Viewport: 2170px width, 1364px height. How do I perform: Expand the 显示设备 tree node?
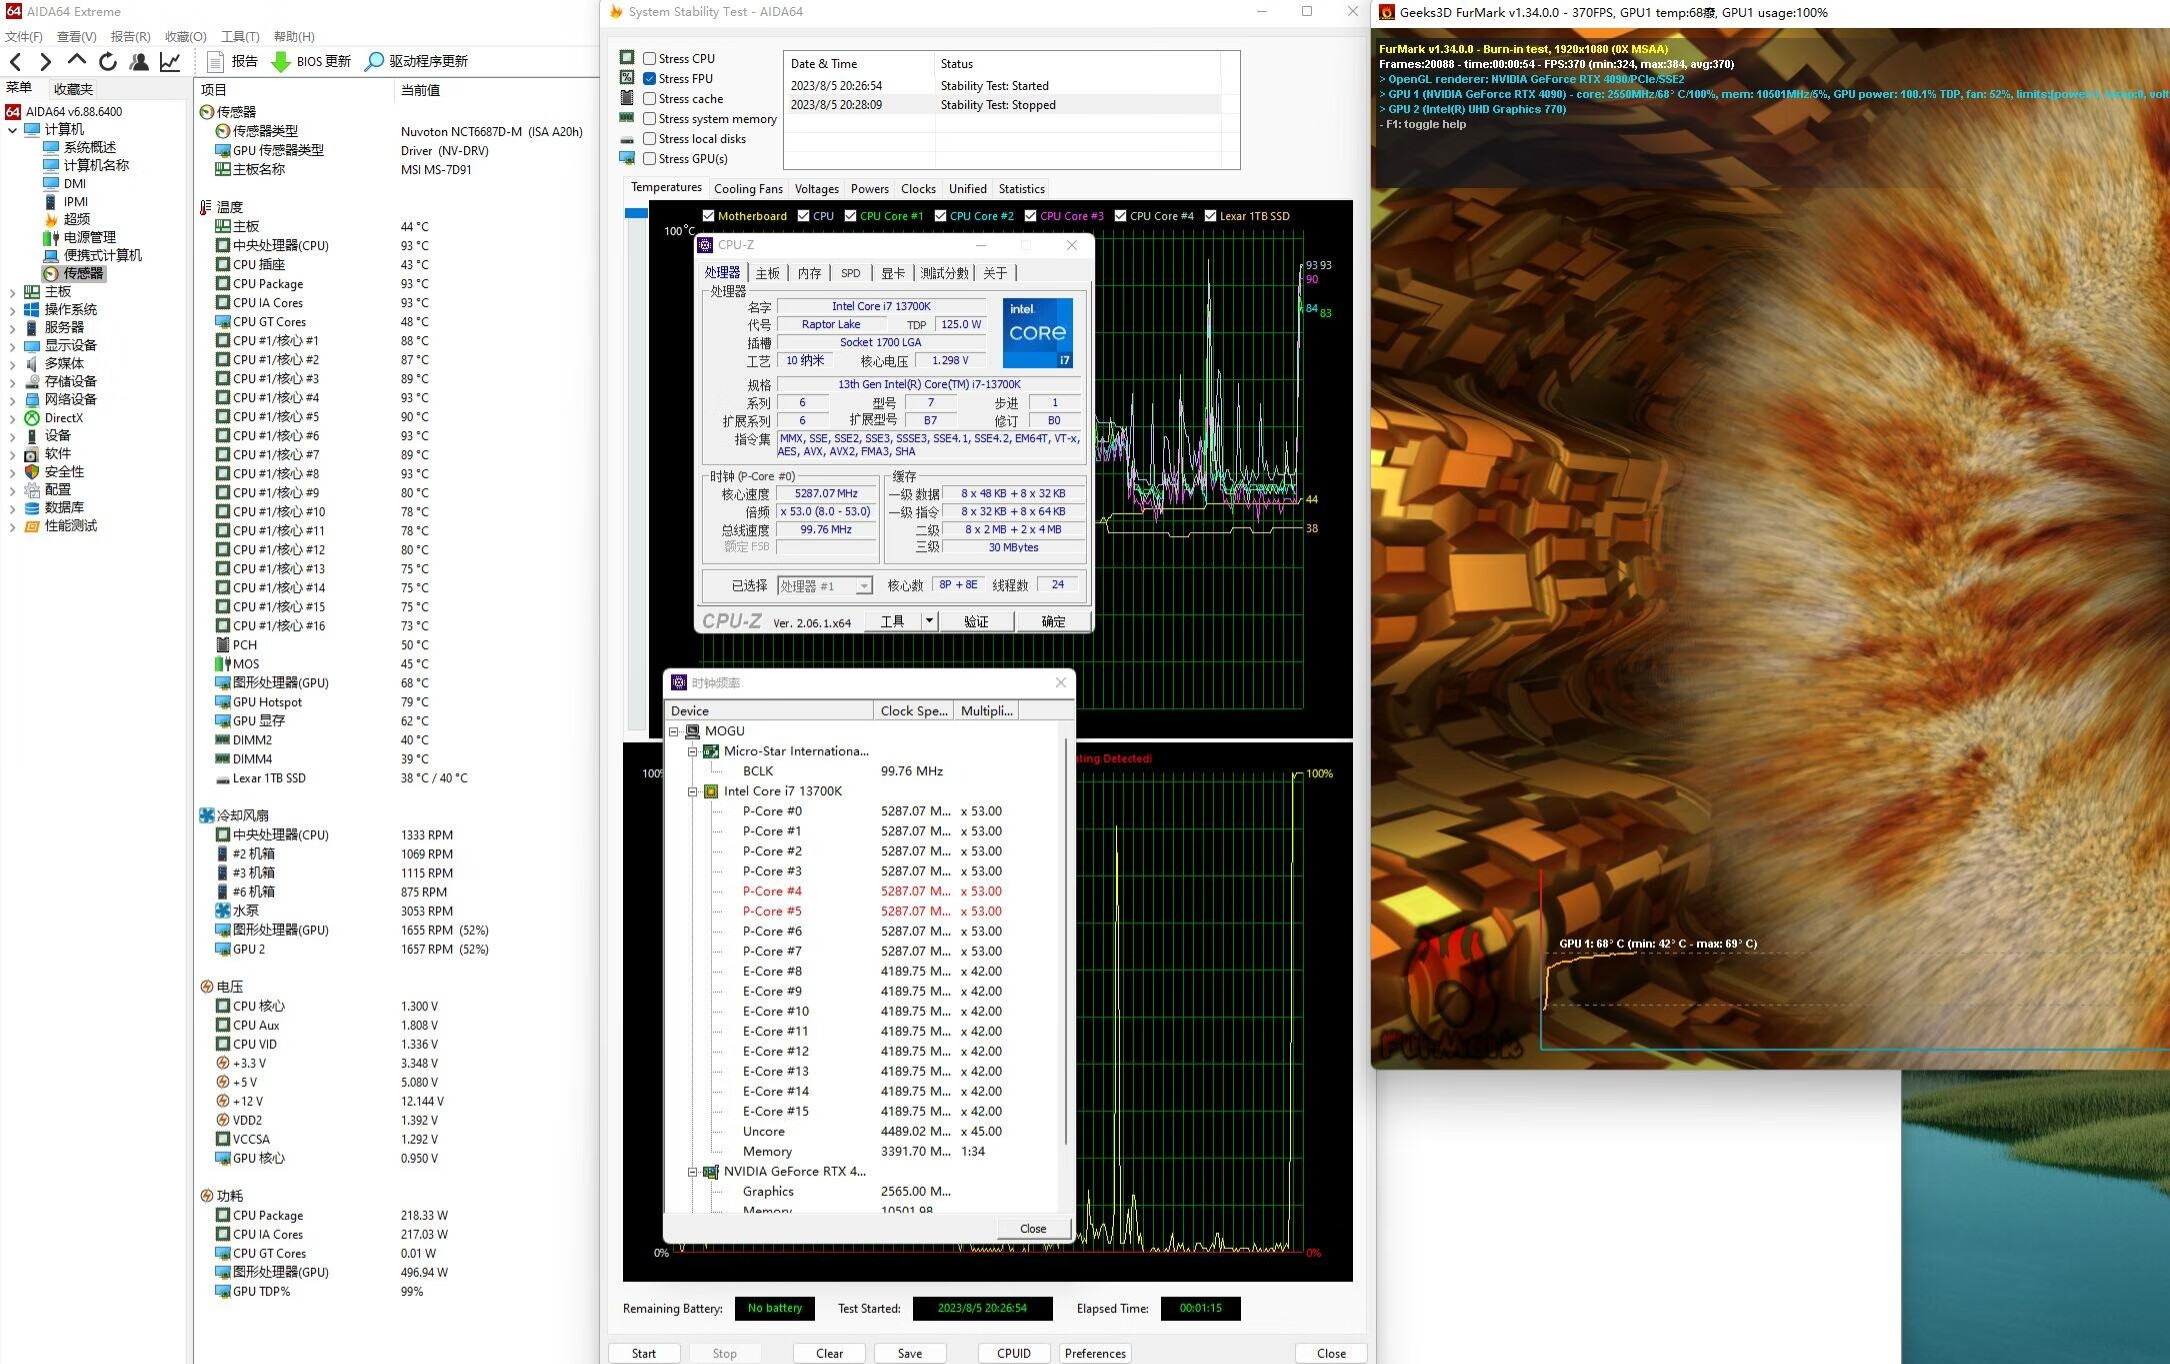click(12, 346)
